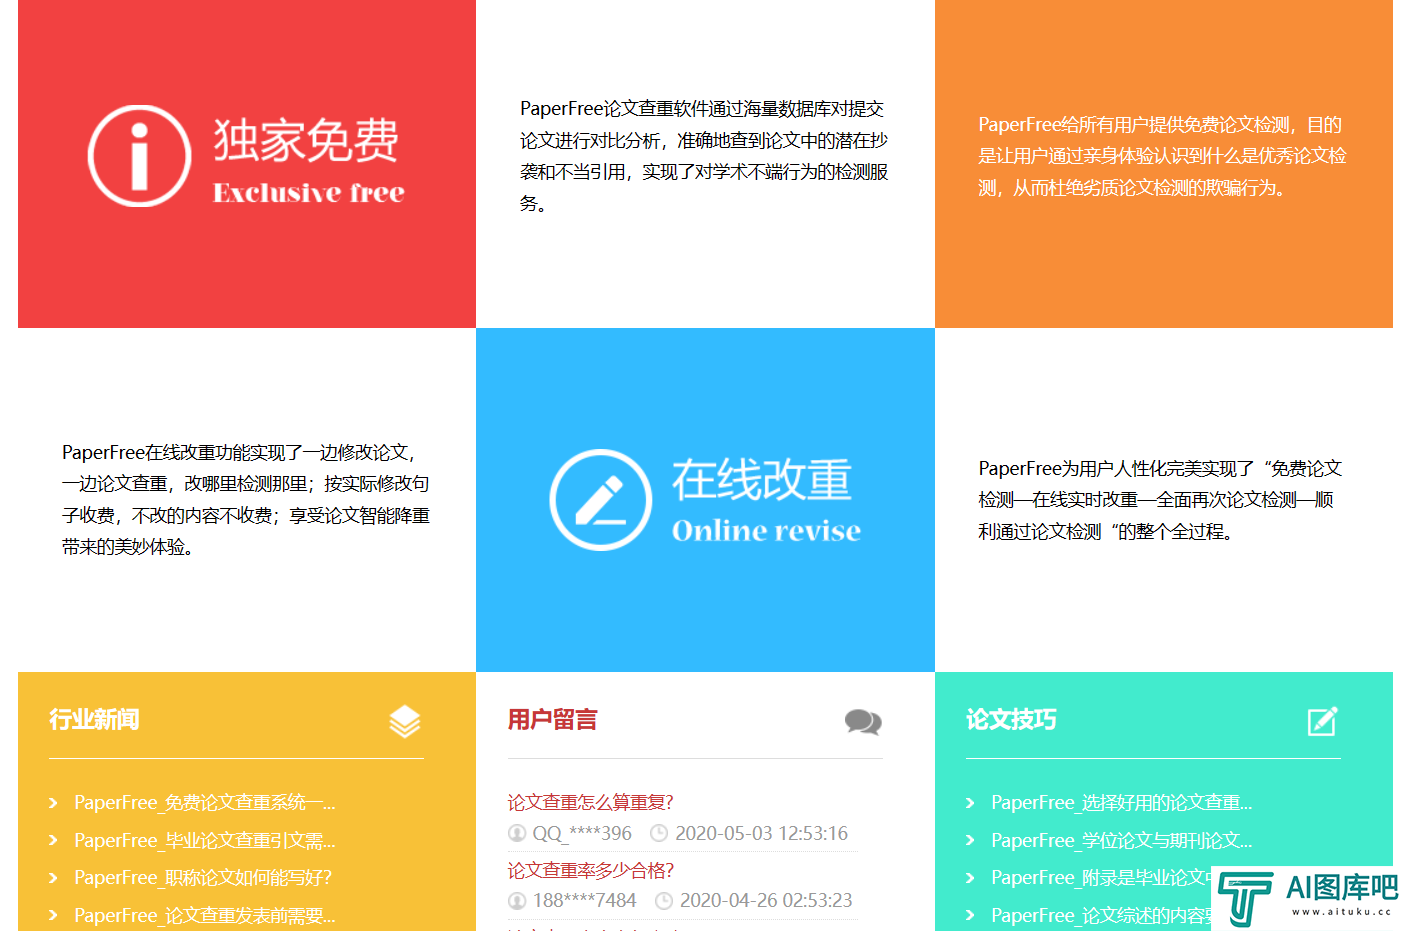The image size is (1411, 931).
Task: Click chevron before PaperFree_免费论文查重系统
Action: pos(54,803)
